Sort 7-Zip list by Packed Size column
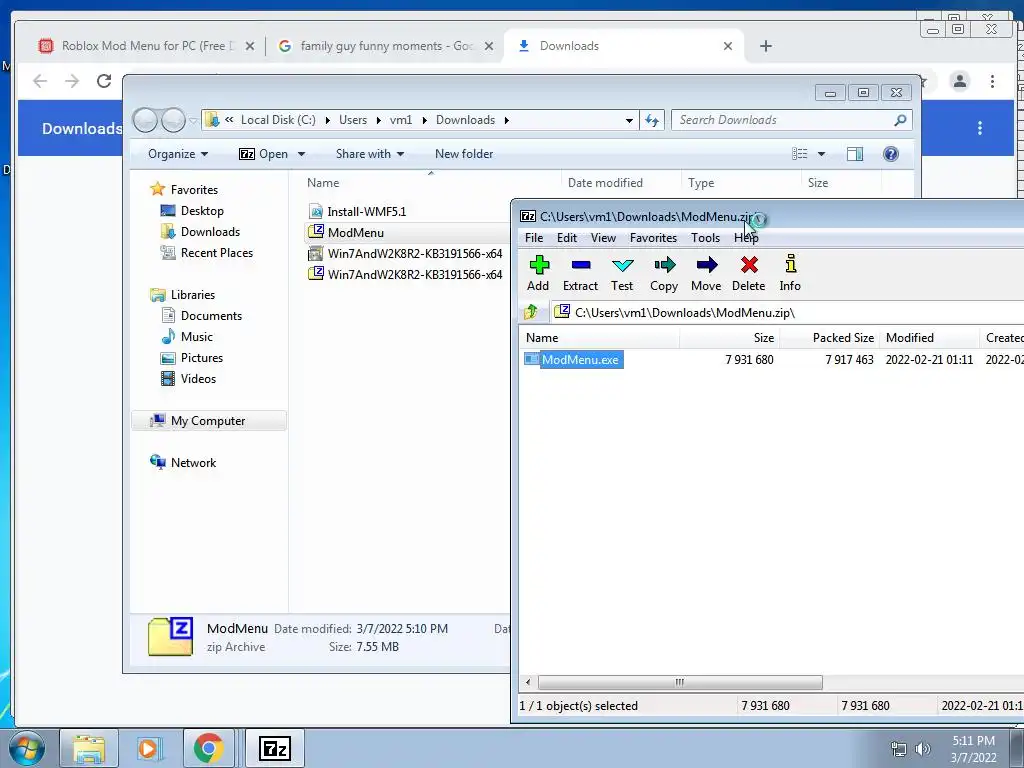The height and width of the screenshot is (768, 1024). [829, 338]
